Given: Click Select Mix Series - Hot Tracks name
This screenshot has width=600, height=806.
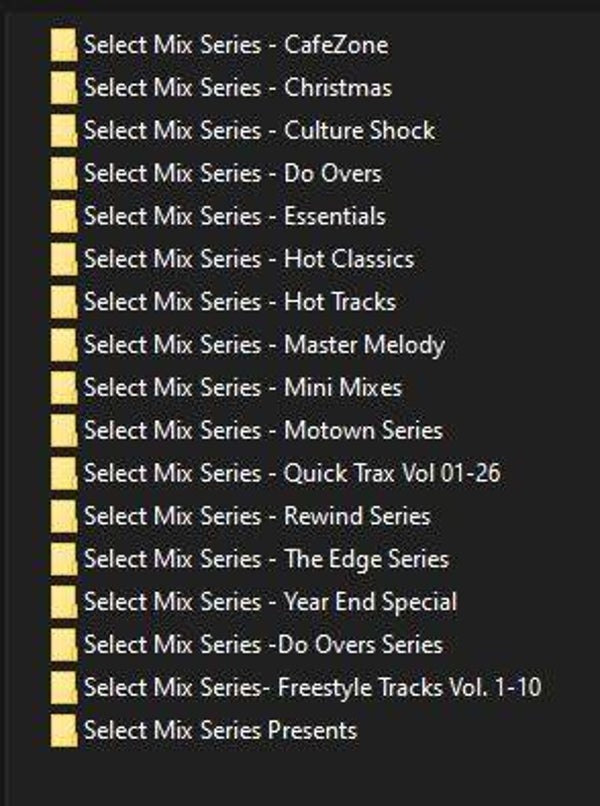Looking at the screenshot, I should tap(240, 302).
